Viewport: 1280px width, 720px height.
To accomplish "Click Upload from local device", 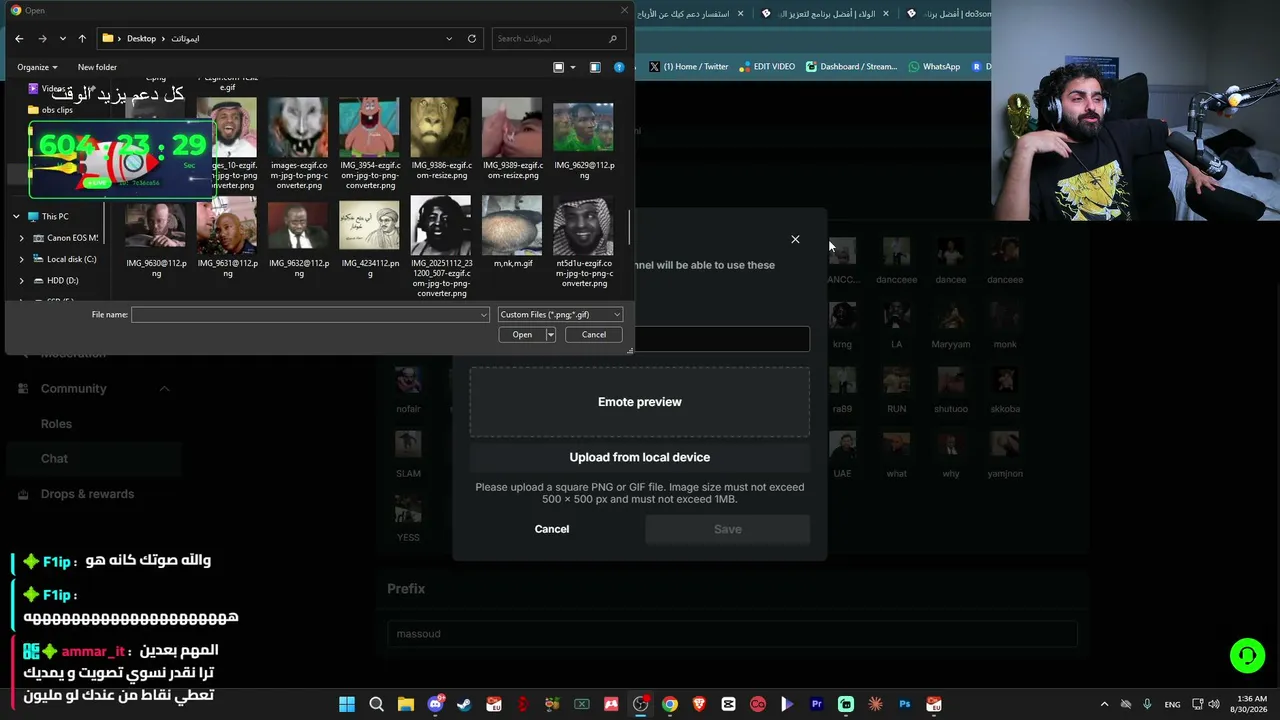I will click(640, 457).
